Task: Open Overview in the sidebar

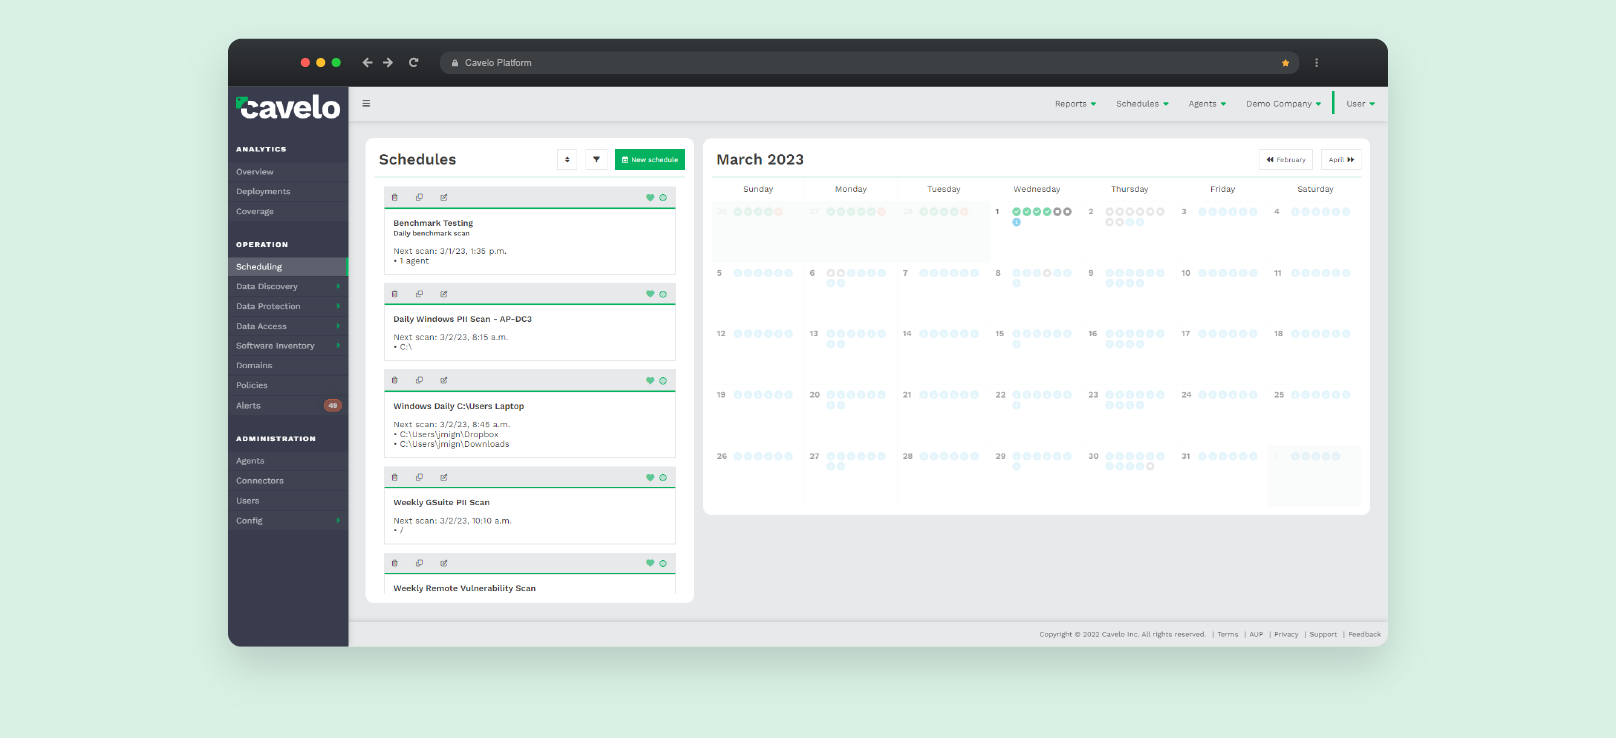Action: pos(288,172)
